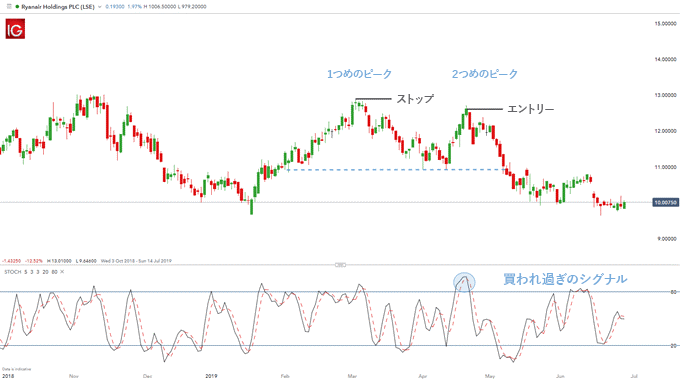
Task: Select the 1つめのピーク annotation label
Action: [359, 74]
